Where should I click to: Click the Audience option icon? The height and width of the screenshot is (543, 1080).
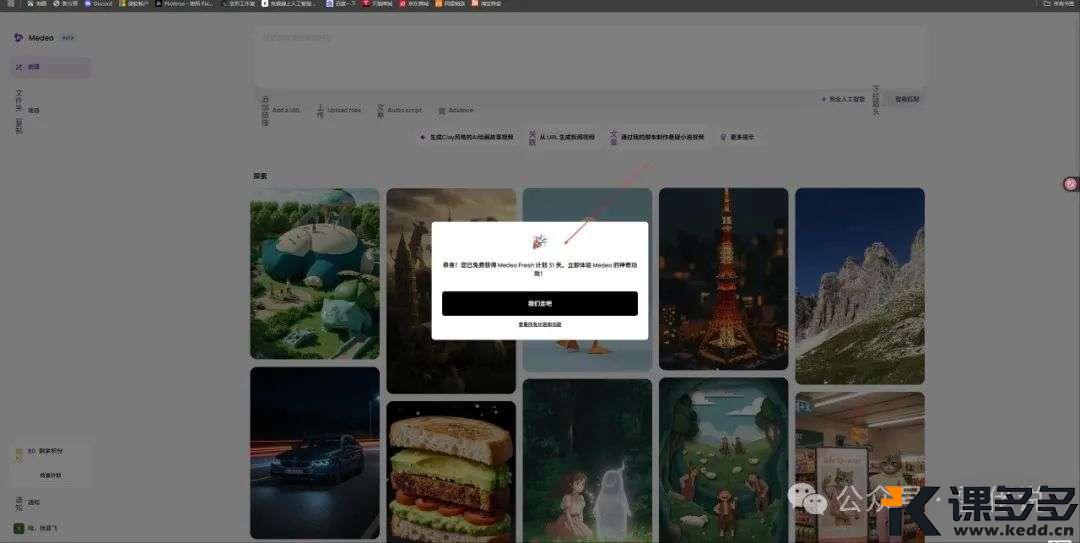tap(442, 110)
